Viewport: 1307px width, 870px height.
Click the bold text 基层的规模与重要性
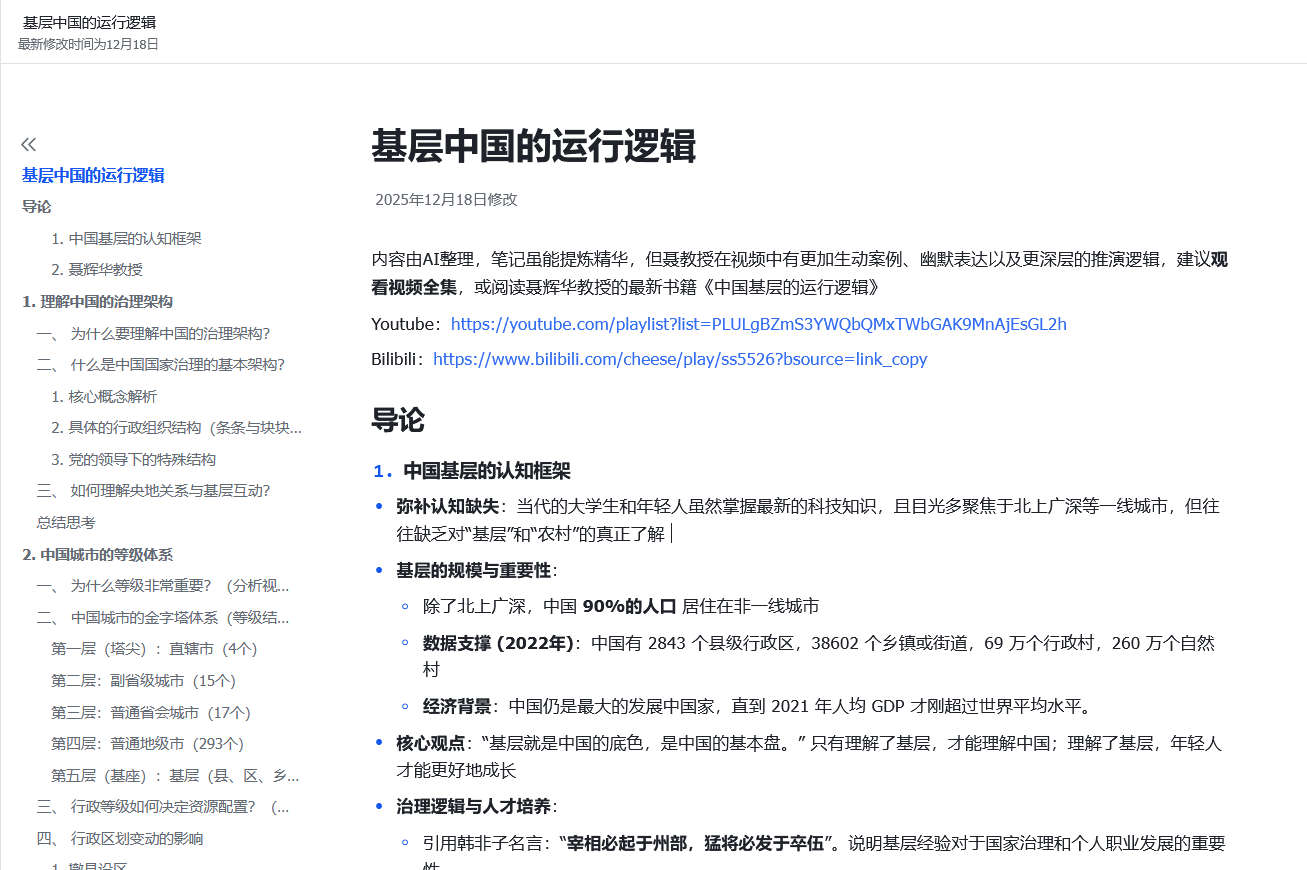coord(473,570)
